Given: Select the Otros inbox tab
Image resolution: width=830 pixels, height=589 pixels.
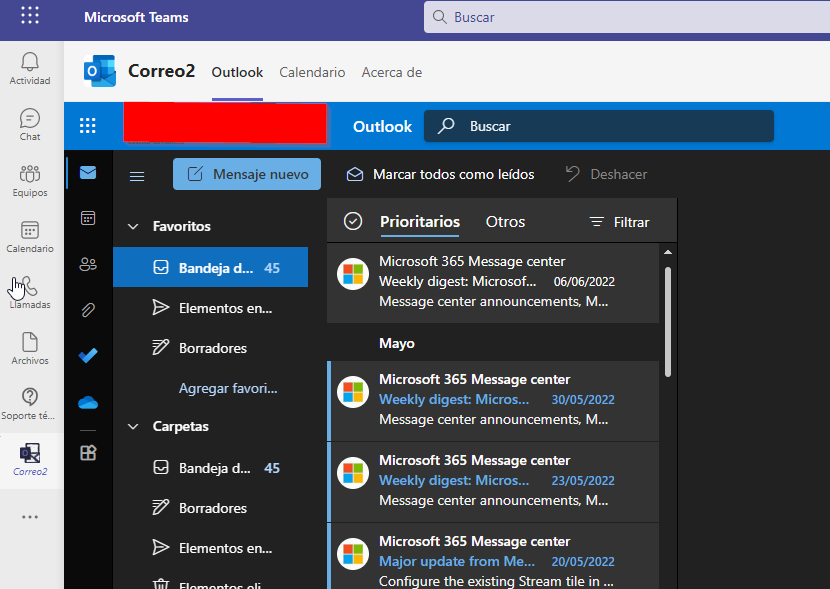Looking at the screenshot, I should click(506, 222).
